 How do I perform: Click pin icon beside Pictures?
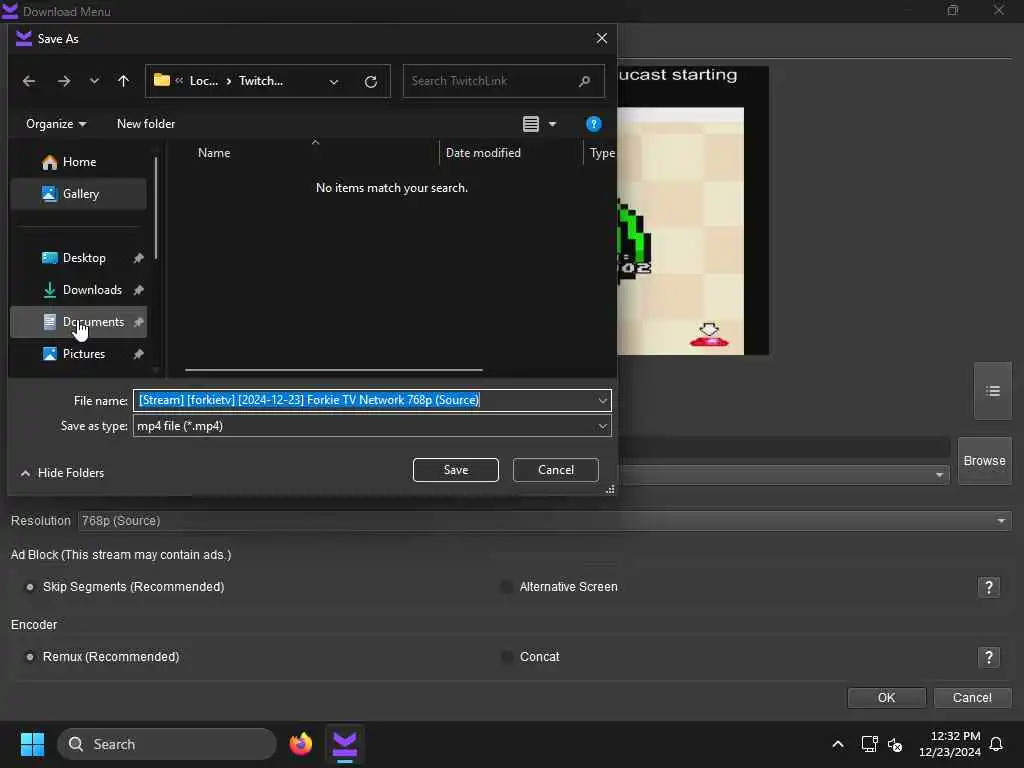pyautogui.click(x=138, y=354)
